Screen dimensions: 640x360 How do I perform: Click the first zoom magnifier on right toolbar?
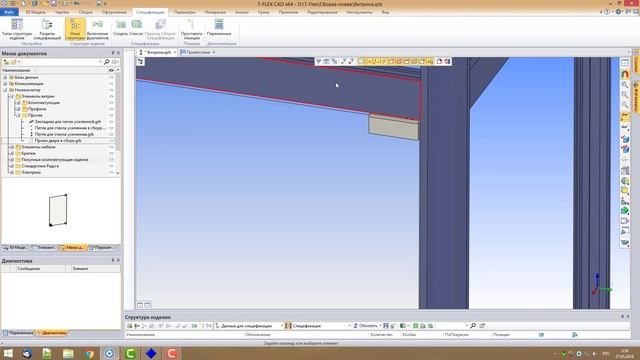point(625,85)
